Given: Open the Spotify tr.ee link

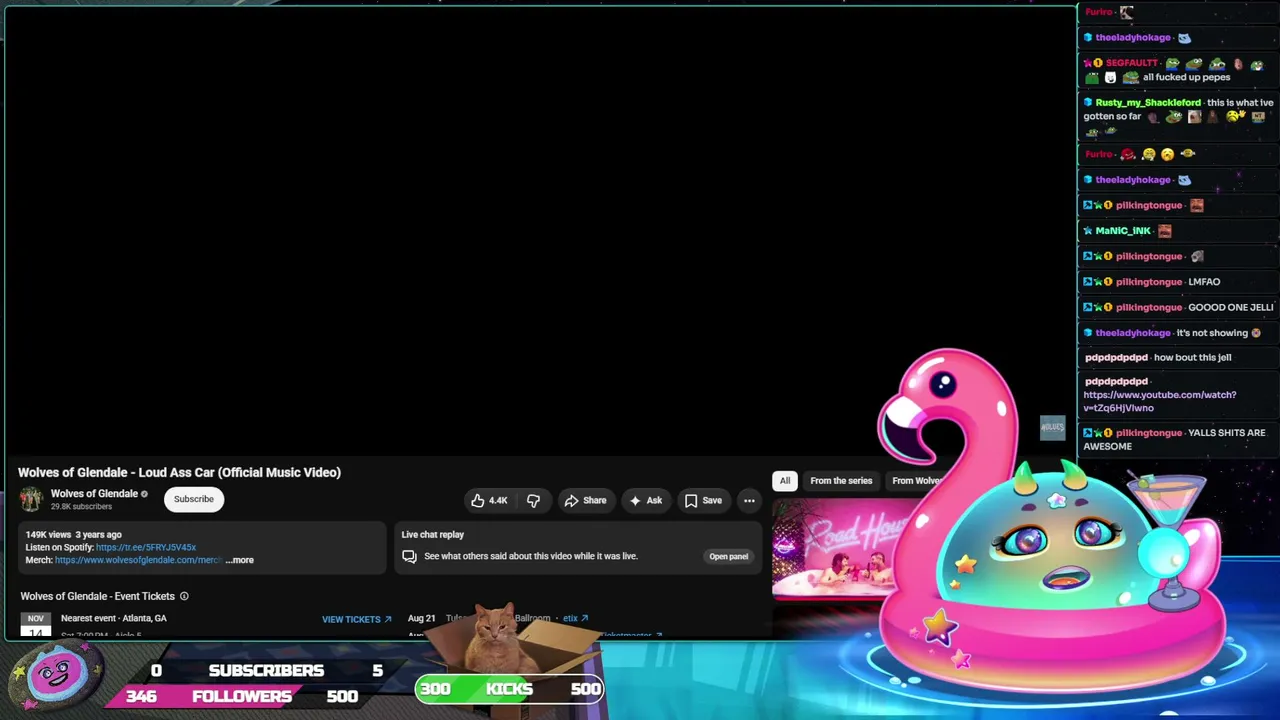Looking at the screenshot, I should click(146, 547).
